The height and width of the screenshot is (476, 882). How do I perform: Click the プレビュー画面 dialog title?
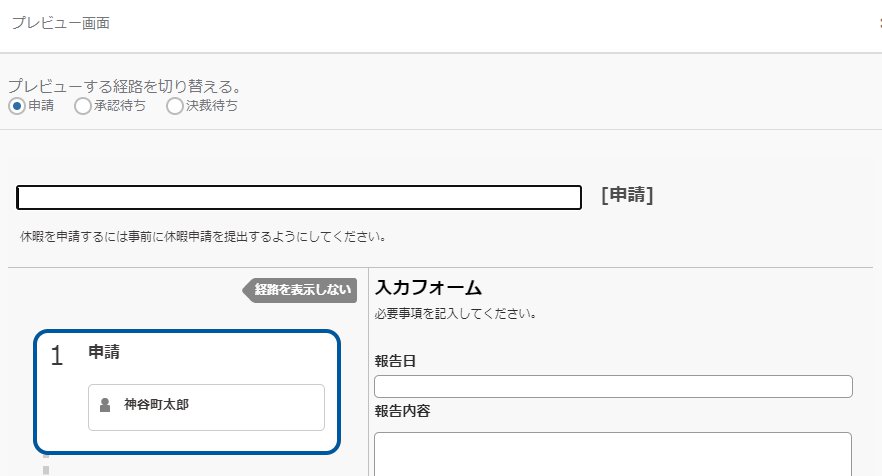click(x=61, y=23)
